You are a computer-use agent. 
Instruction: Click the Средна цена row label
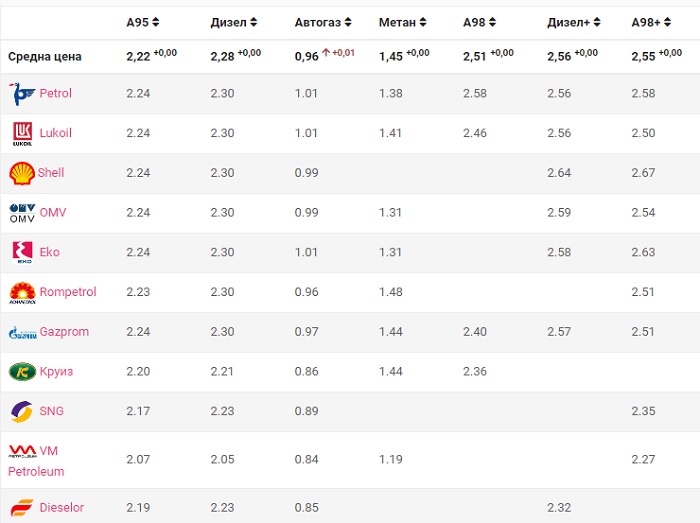45,57
